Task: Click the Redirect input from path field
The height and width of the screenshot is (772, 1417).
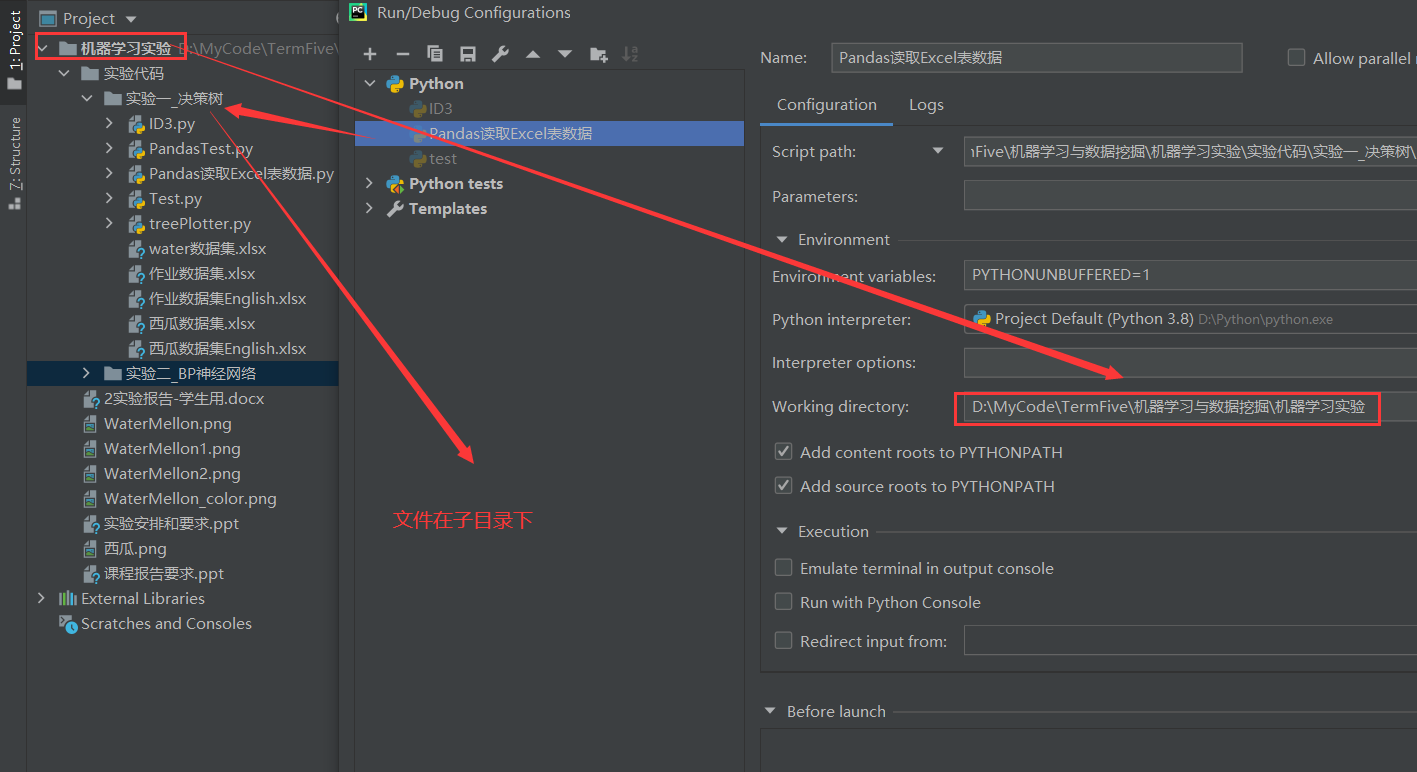Action: [1190, 641]
